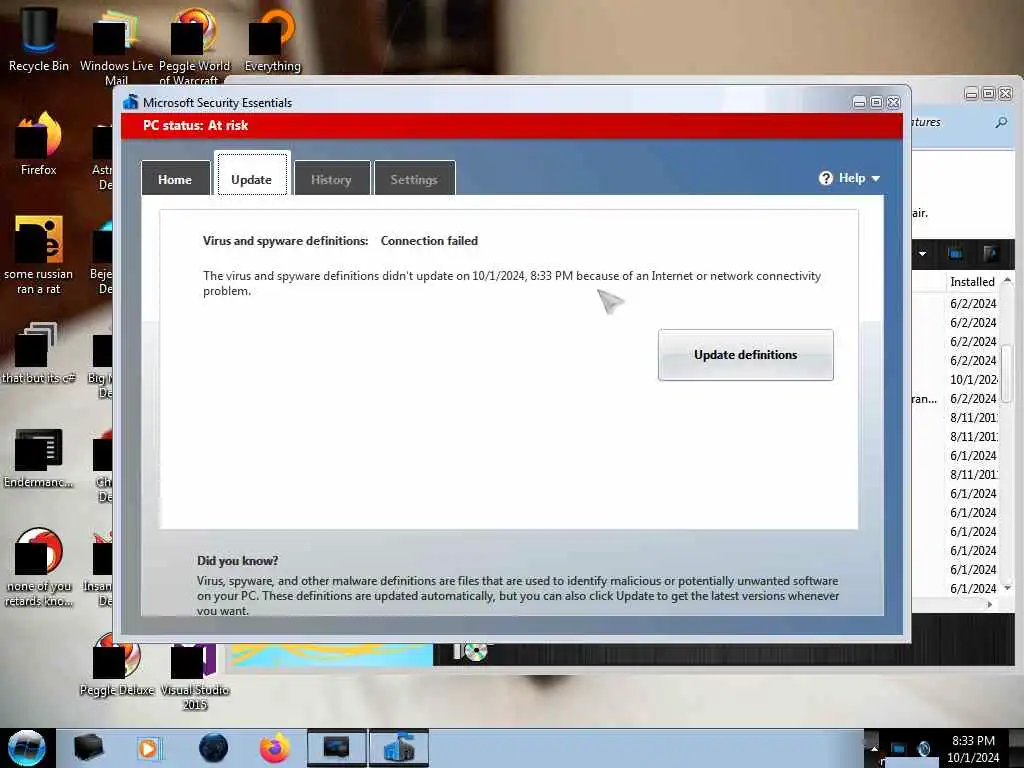The height and width of the screenshot is (768, 1024).
Task: Select the Update tab
Action: click(251, 174)
